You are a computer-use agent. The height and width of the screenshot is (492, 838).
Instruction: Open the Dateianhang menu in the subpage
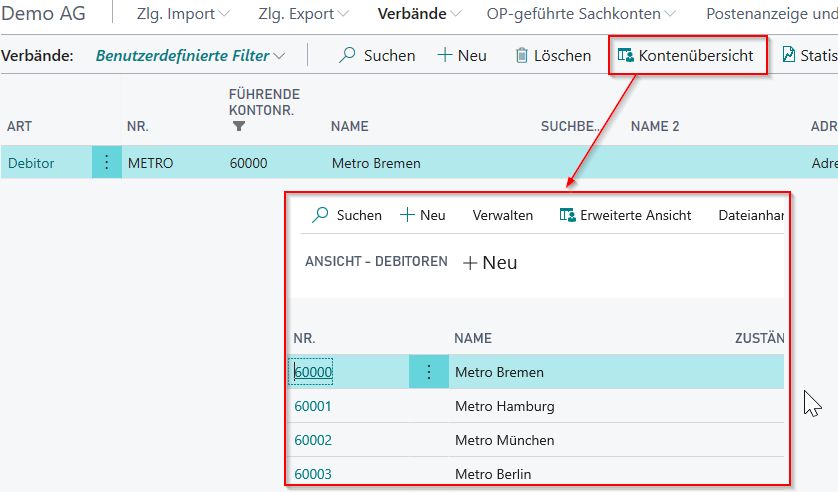pyautogui.click(x=751, y=215)
